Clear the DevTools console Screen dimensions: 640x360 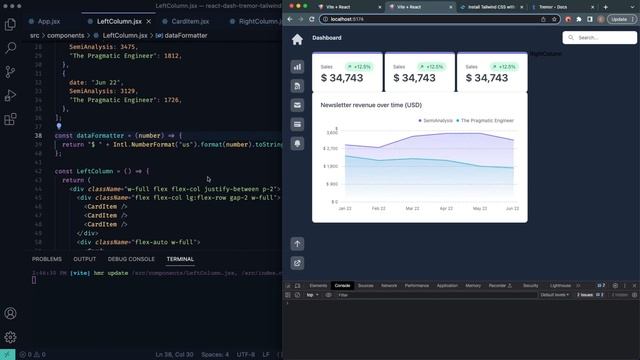pos(297,295)
